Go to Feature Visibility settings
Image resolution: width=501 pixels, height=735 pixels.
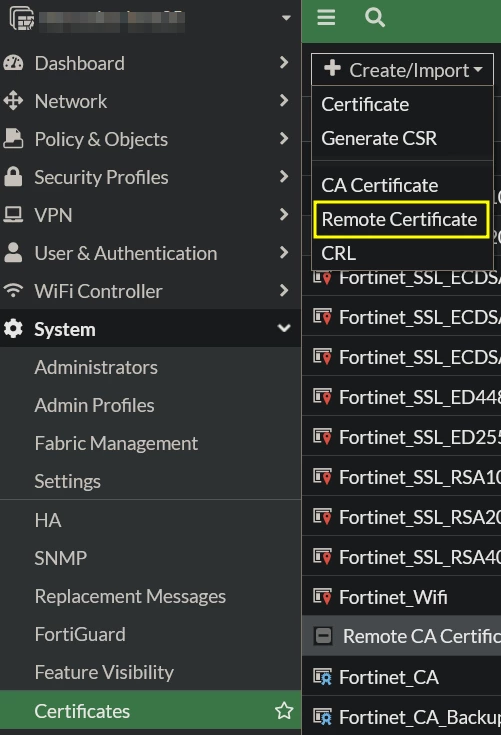point(104,673)
